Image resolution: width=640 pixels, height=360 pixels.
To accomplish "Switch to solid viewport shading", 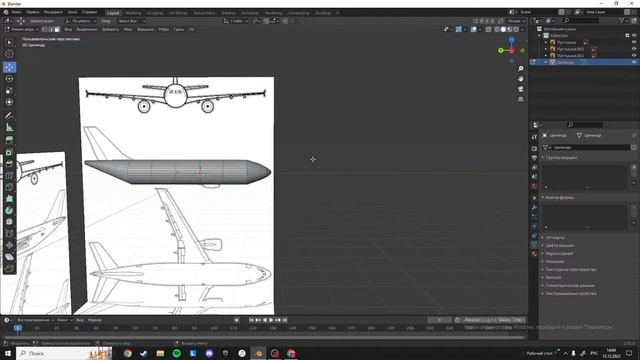I will tap(503, 29).
